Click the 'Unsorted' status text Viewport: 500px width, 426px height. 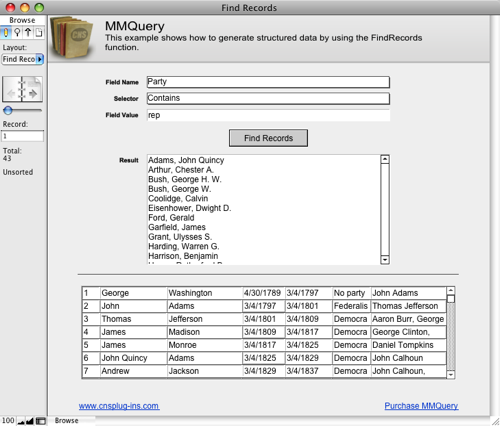(18, 172)
